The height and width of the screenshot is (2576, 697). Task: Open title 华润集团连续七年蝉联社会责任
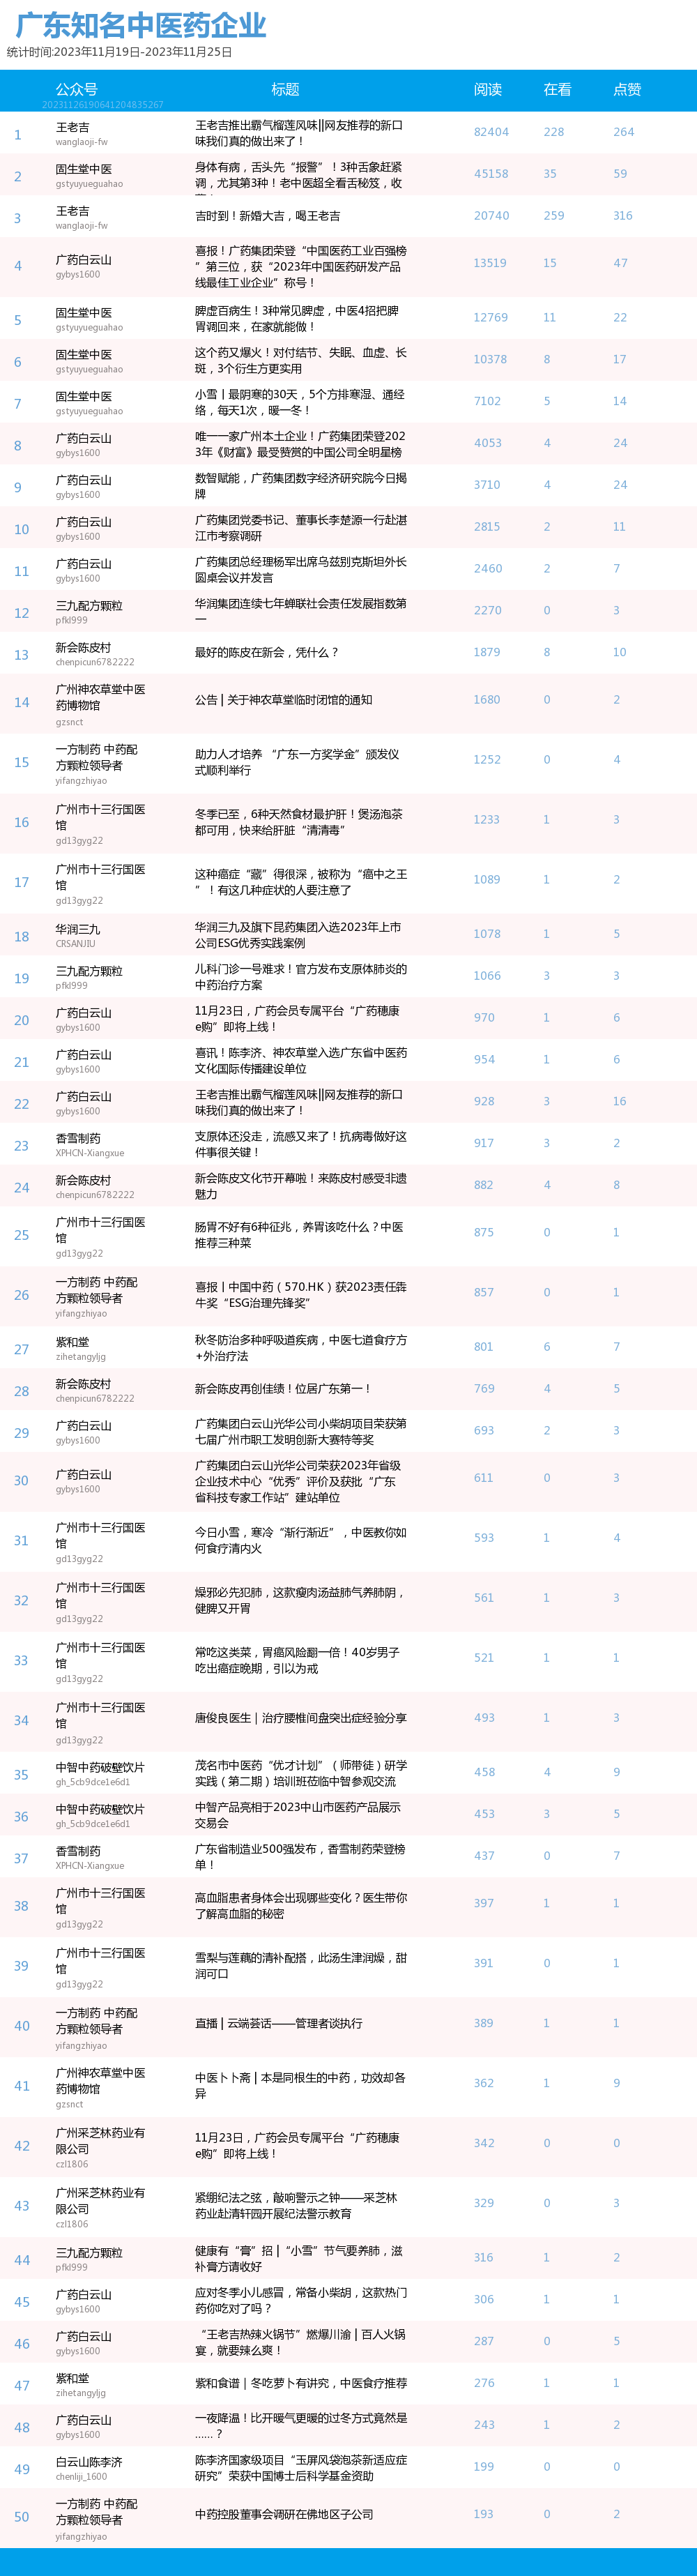[301, 612]
